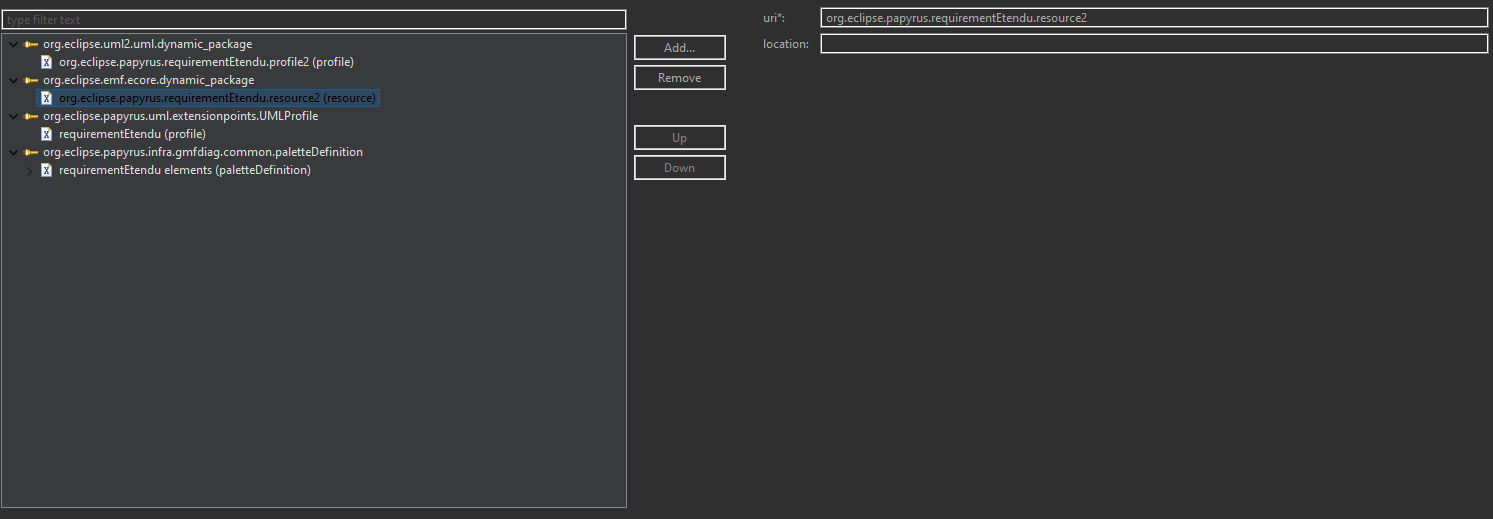Click into the location input field
This screenshot has height=519, width=1493.
point(1154,43)
